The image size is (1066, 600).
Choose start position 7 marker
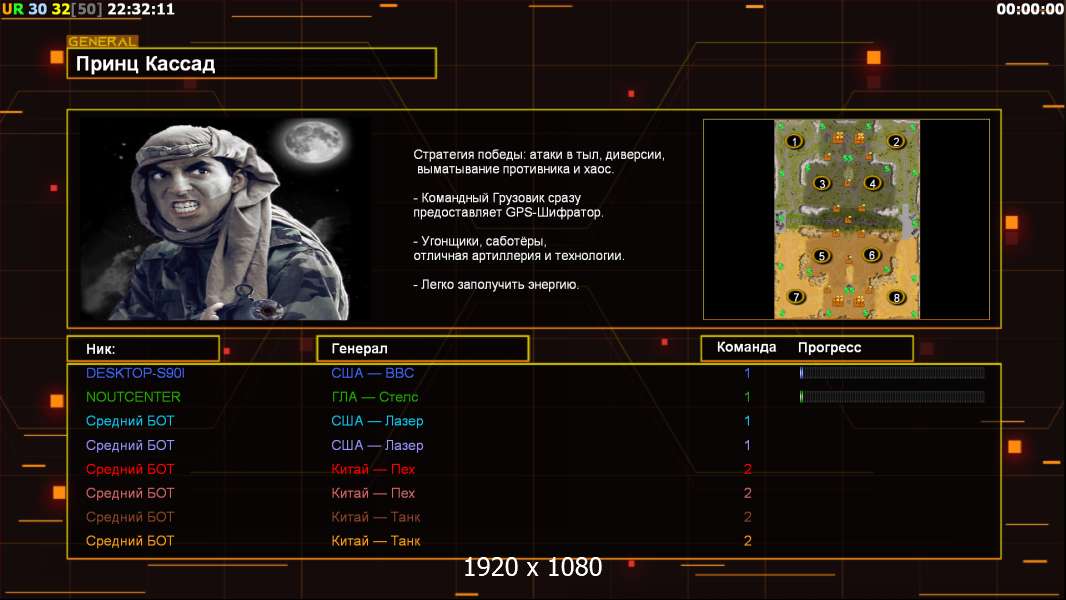(x=796, y=297)
